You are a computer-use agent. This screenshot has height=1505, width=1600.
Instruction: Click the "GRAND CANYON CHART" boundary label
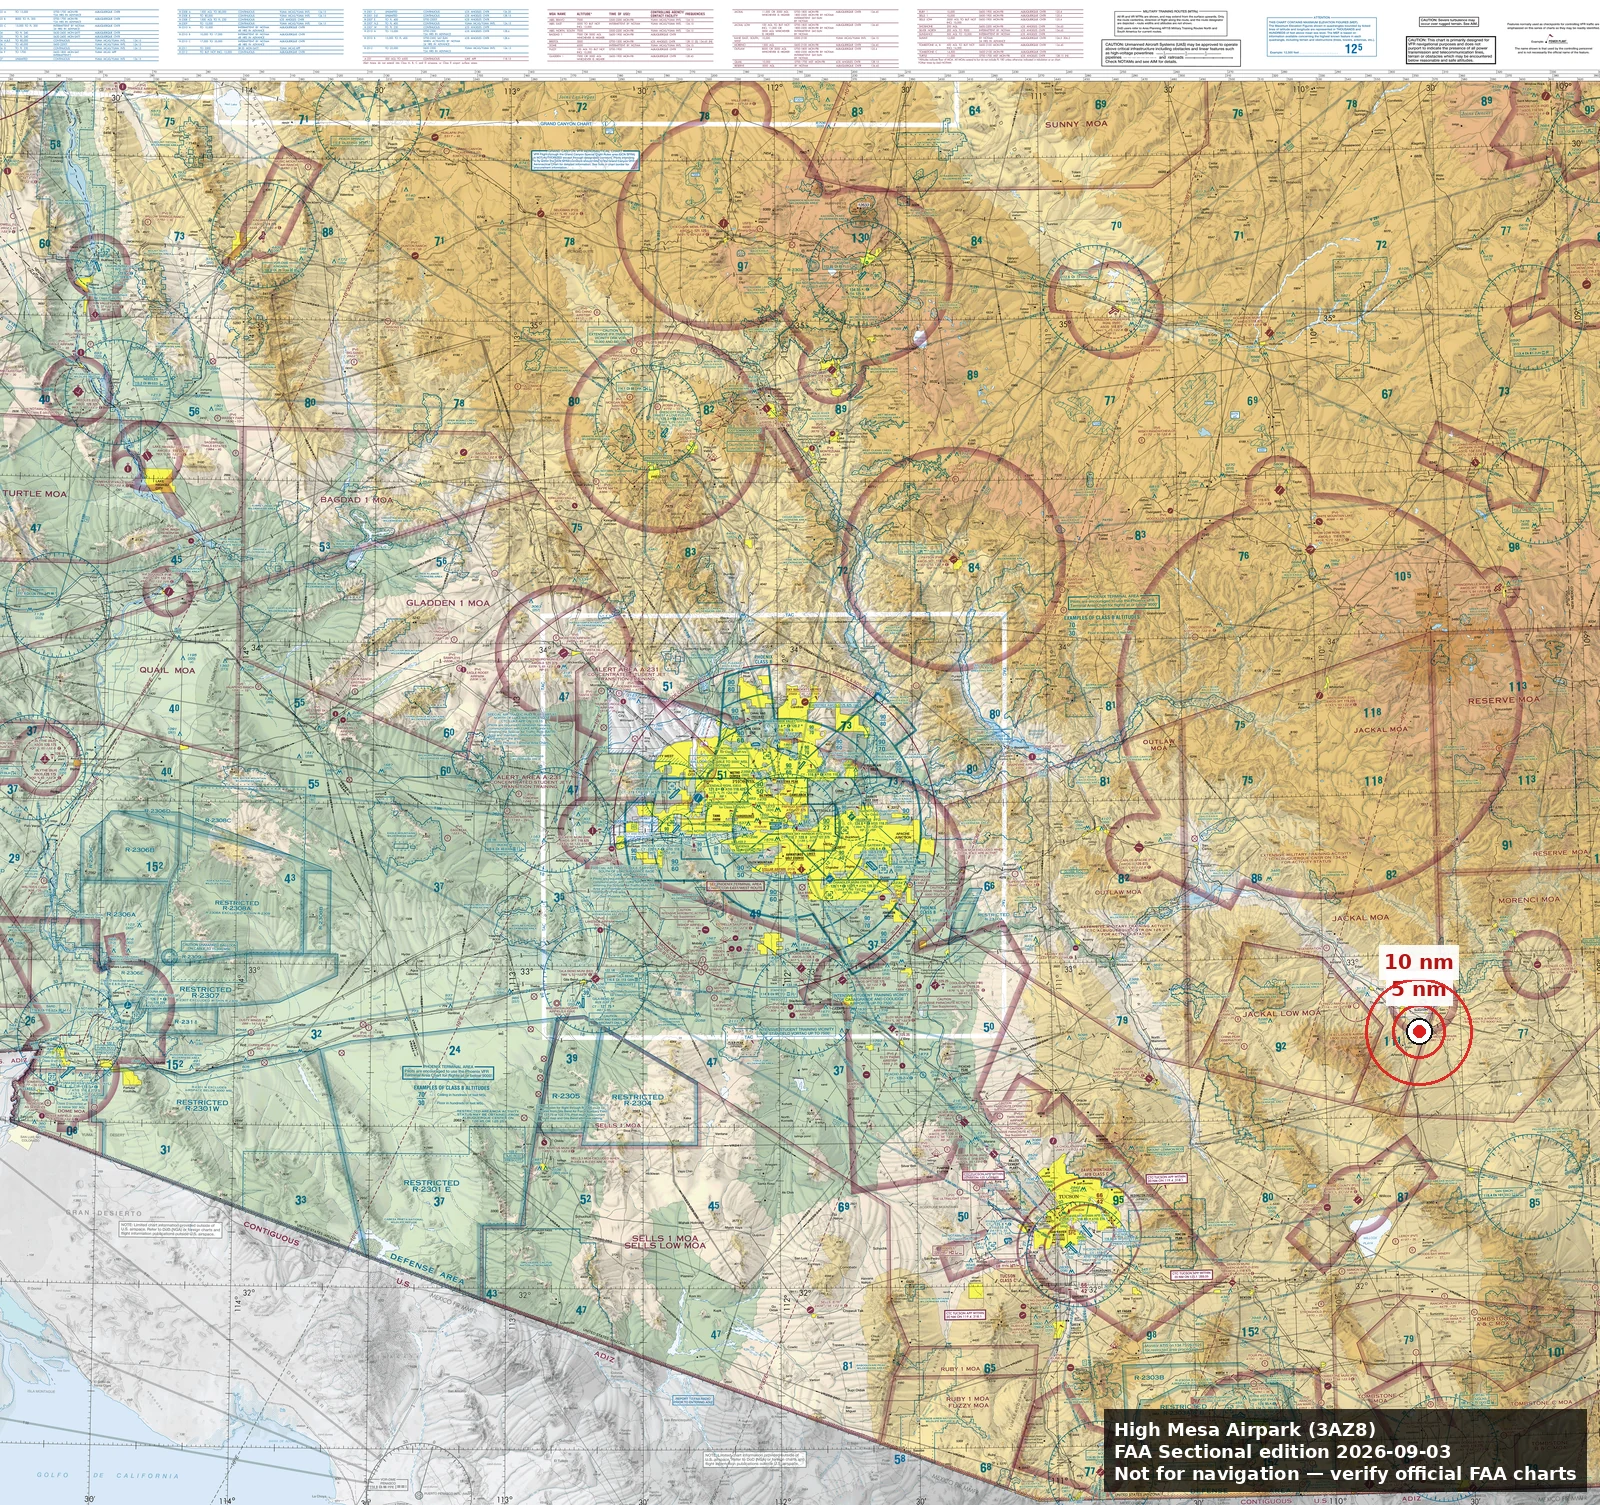coord(567,124)
